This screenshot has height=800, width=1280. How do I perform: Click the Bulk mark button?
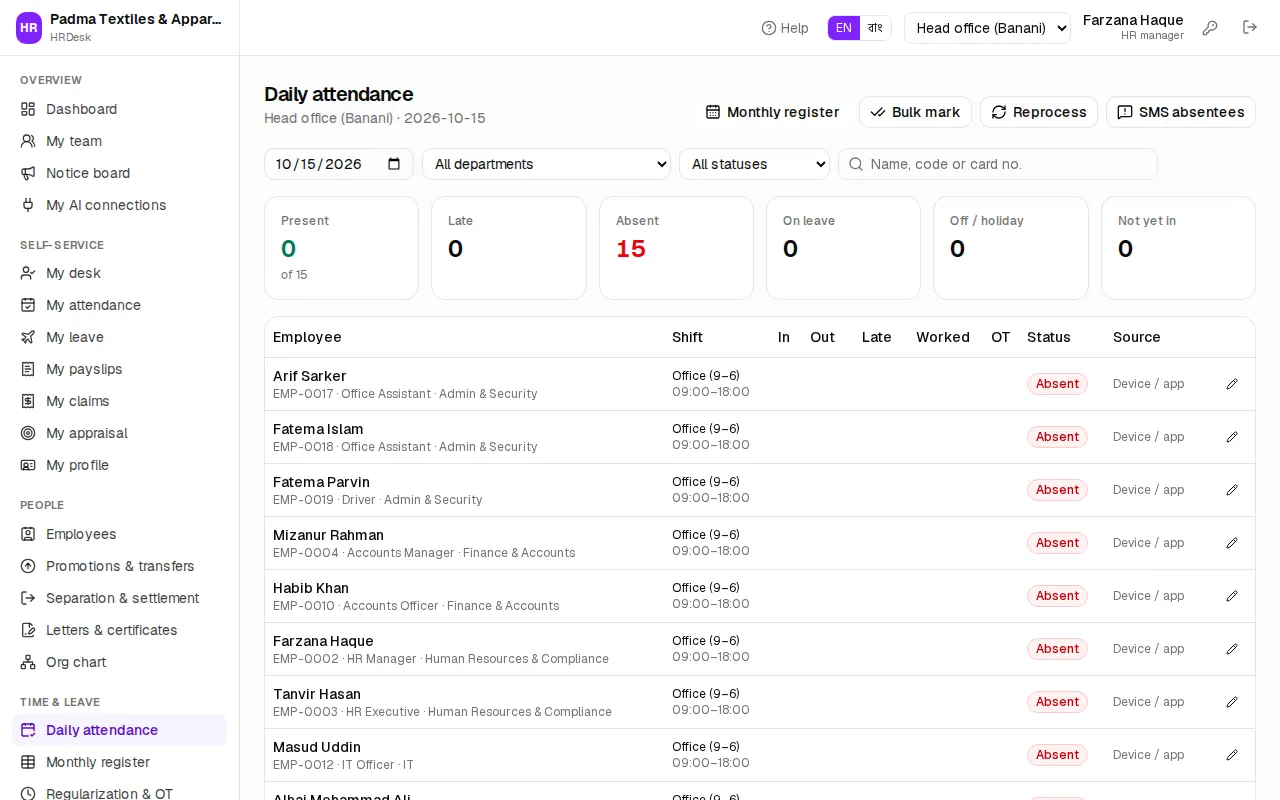click(915, 112)
